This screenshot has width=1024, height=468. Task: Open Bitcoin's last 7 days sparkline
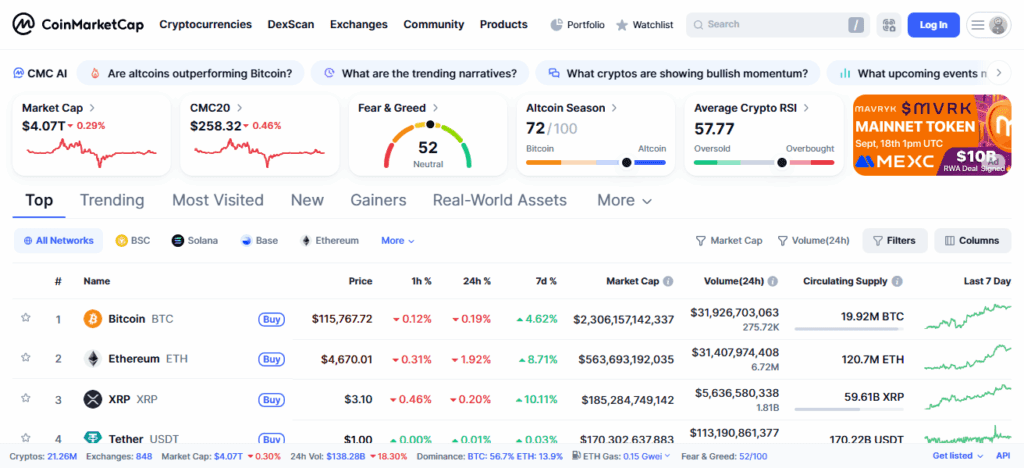(968, 317)
